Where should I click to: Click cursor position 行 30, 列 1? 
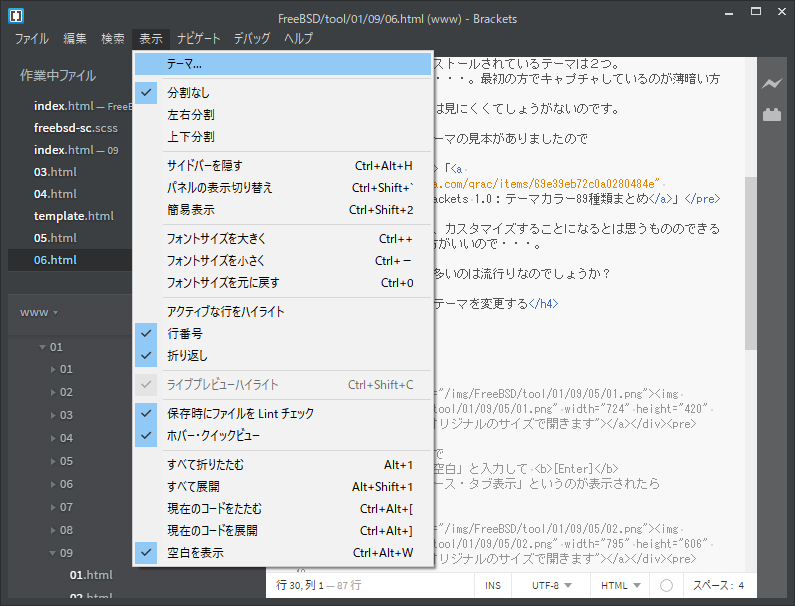coord(300,586)
